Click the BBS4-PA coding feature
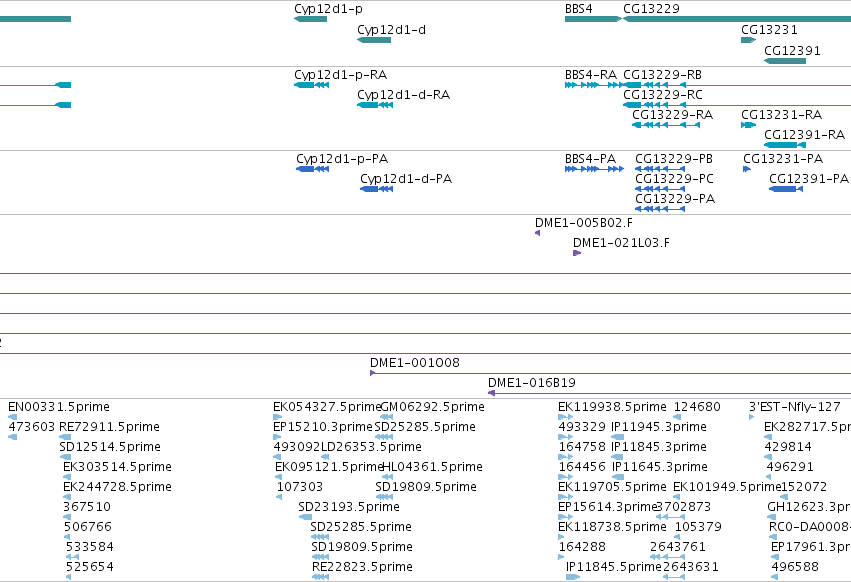This screenshot has width=851, height=582. [x=594, y=169]
